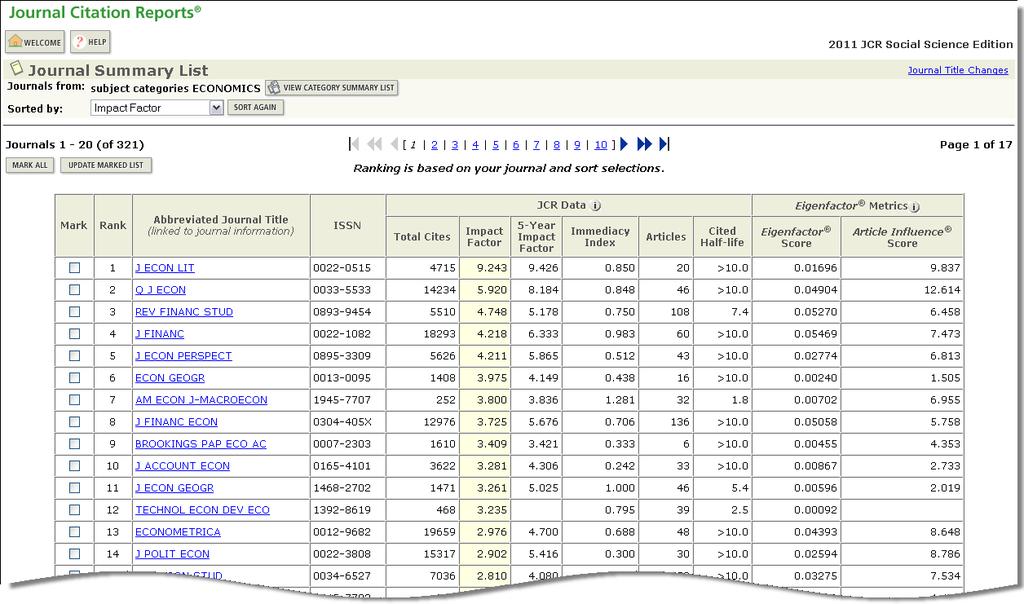Image resolution: width=1024 pixels, height=604 pixels.
Task: Open J ECON GEOGR journal link
Action: (174, 488)
